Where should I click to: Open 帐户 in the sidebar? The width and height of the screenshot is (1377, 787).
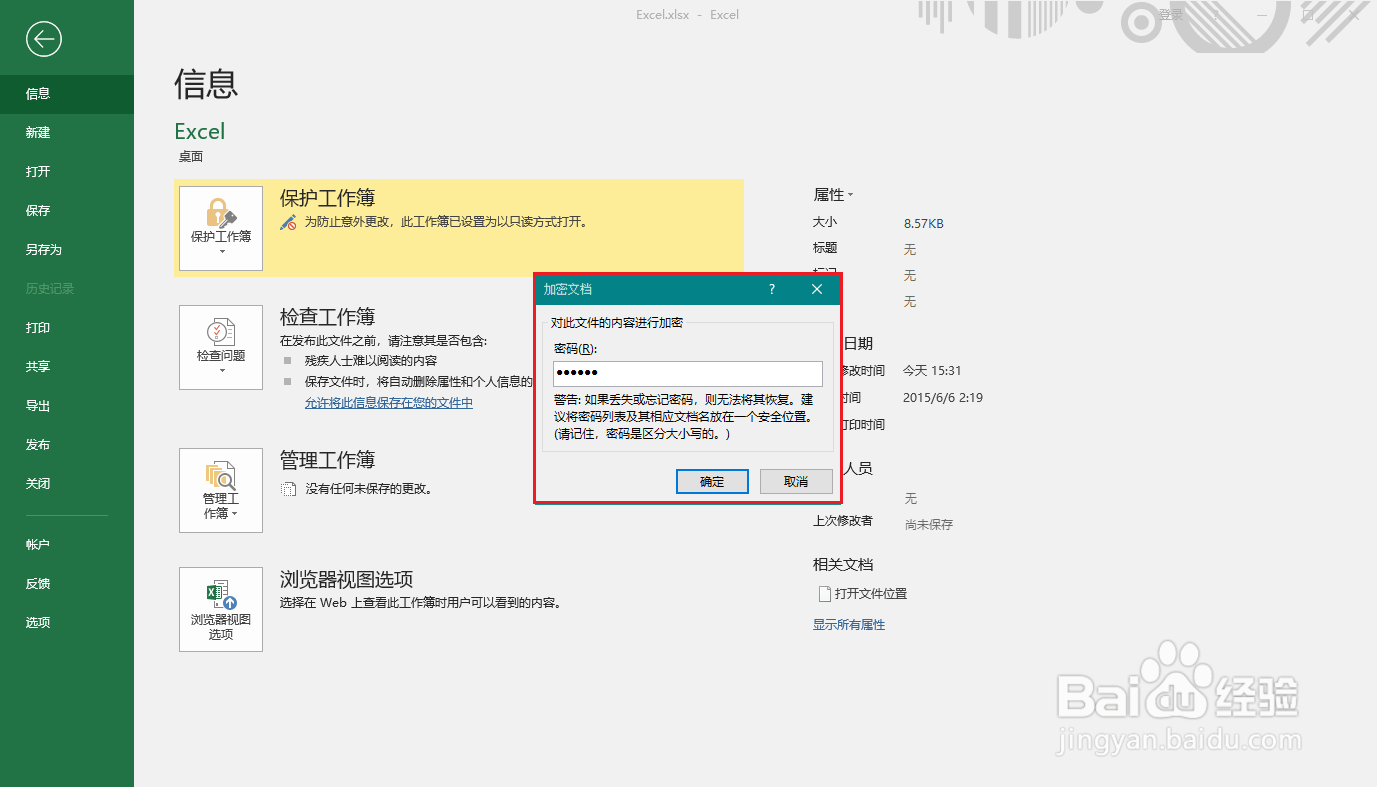pos(67,545)
